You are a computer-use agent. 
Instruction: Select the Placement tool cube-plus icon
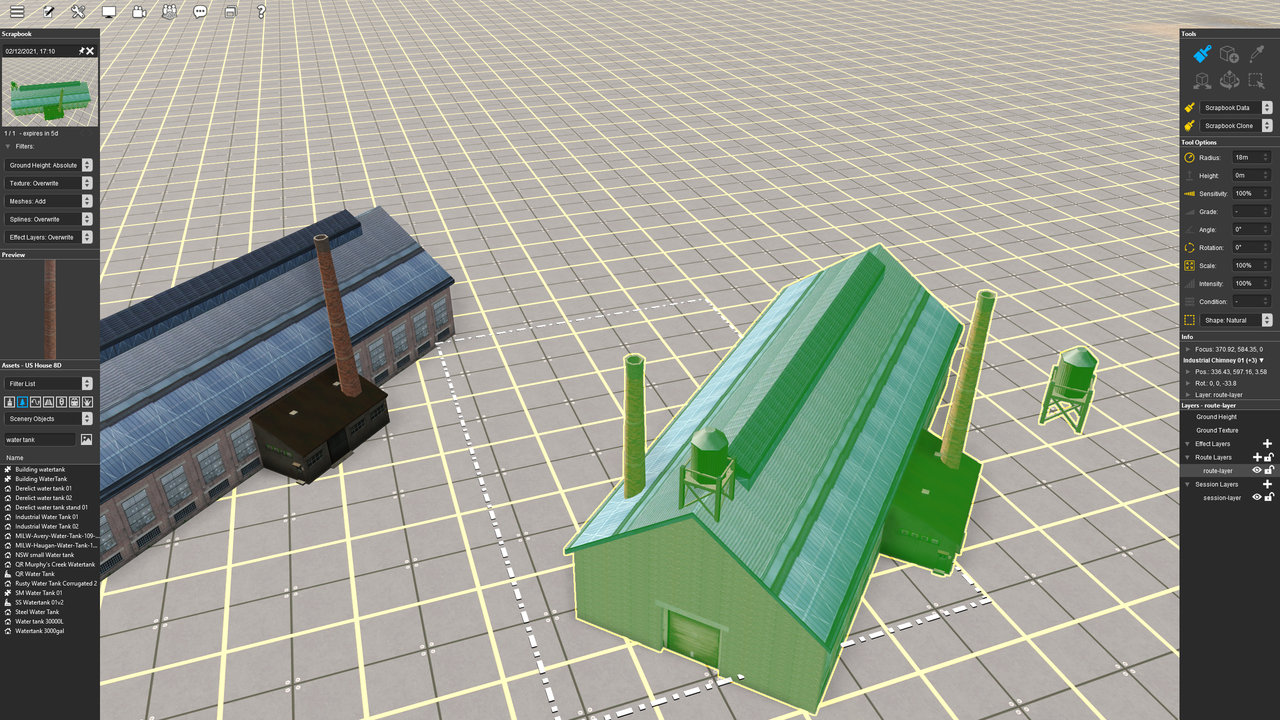pyautogui.click(x=1229, y=54)
